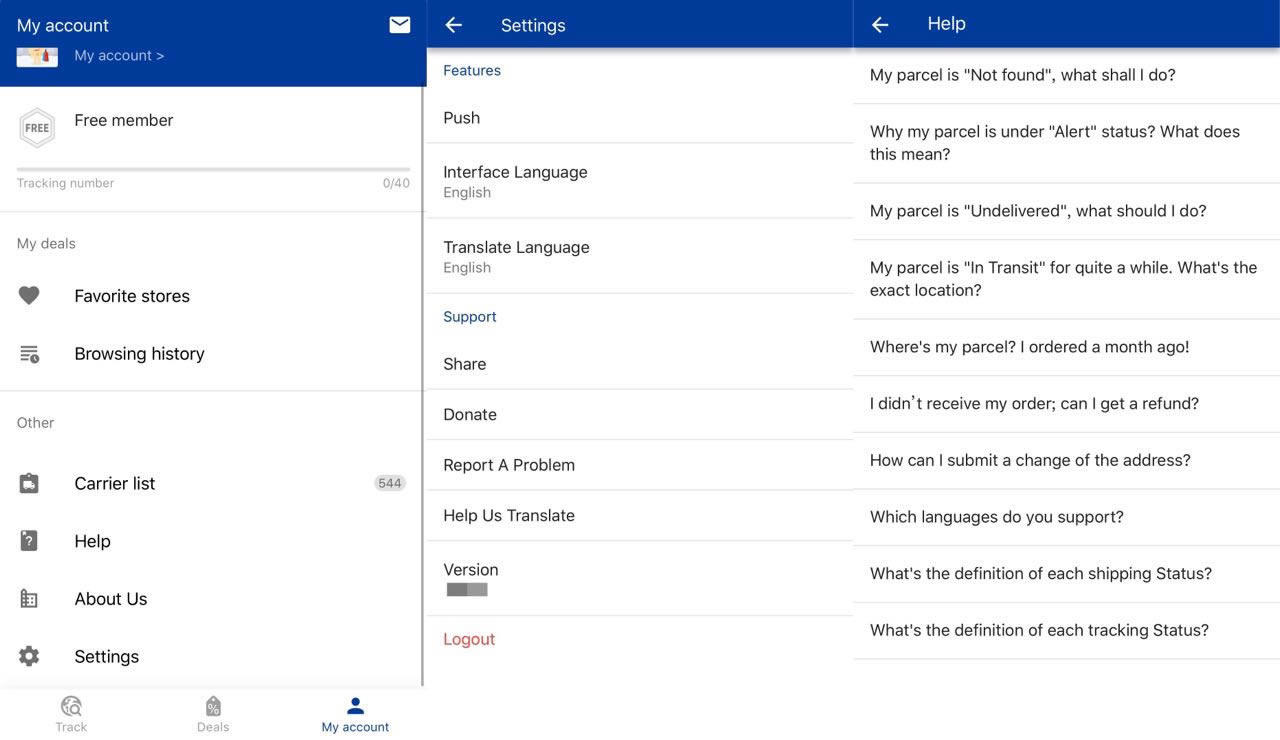Open Push notification settings
Viewport: 1280px width, 740px height.
639,118
